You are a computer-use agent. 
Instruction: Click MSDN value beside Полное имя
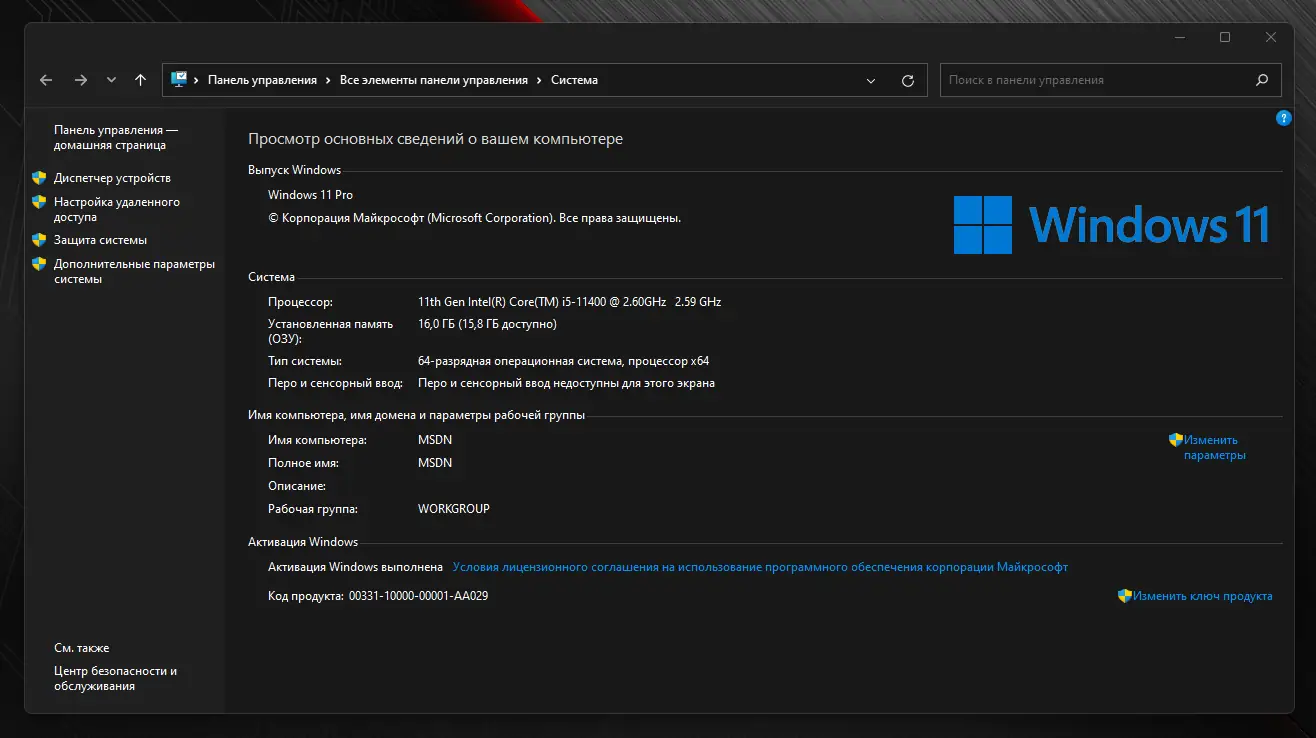tap(435, 463)
